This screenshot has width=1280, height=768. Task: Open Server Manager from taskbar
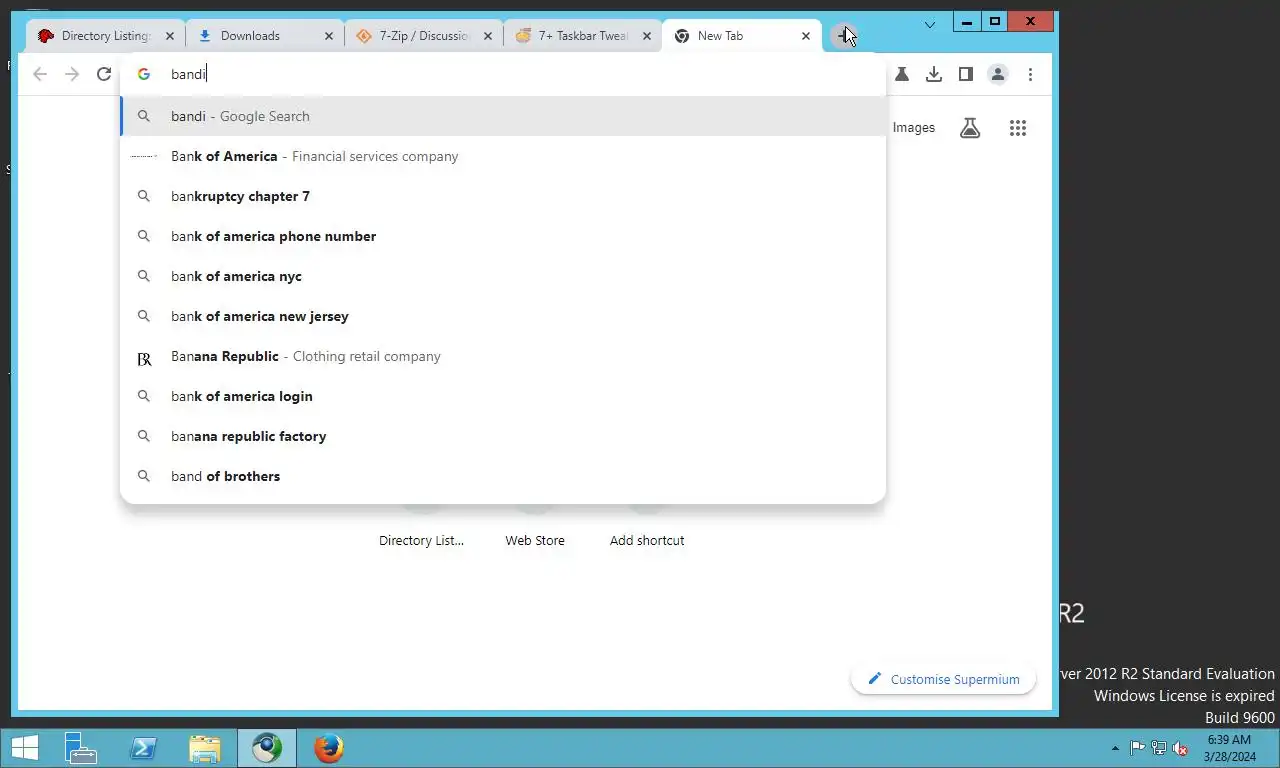[x=80, y=748]
